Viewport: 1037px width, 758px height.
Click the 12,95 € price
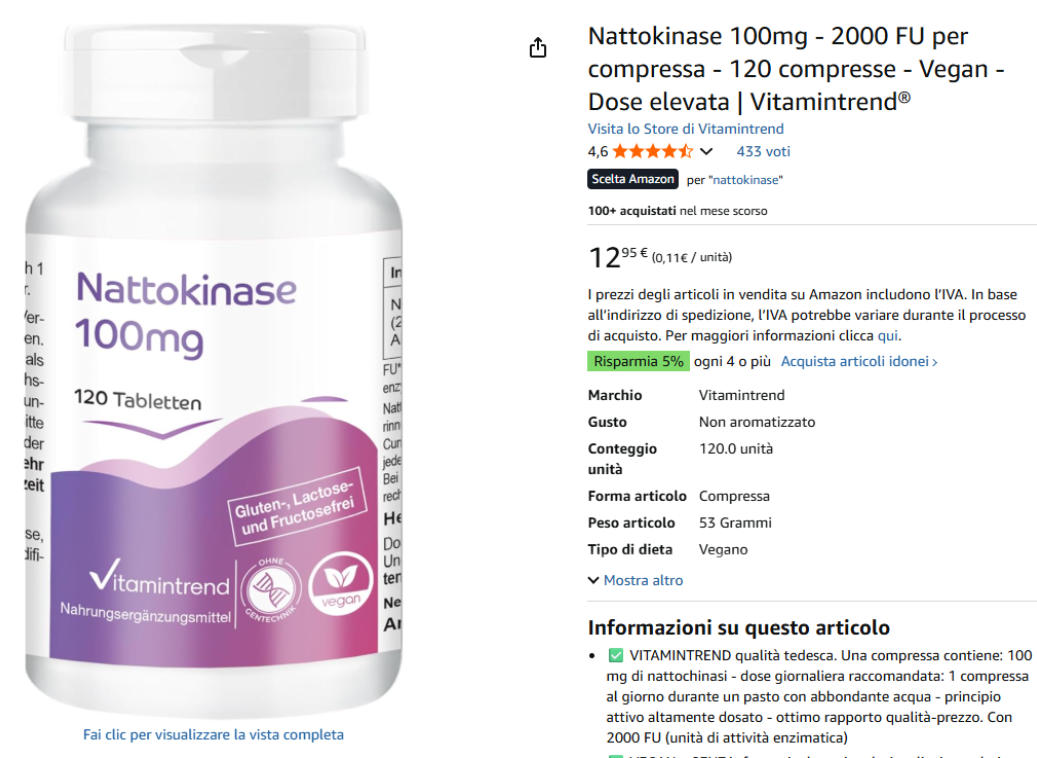pyautogui.click(x=618, y=257)
